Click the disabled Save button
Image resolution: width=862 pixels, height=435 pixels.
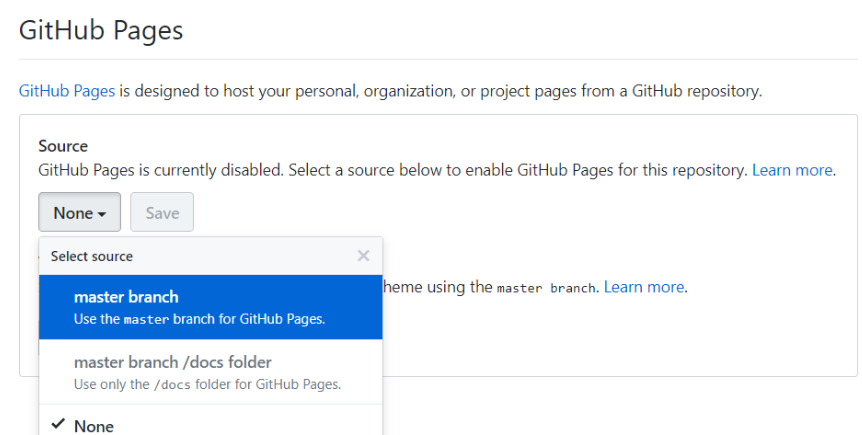[162, 212]
